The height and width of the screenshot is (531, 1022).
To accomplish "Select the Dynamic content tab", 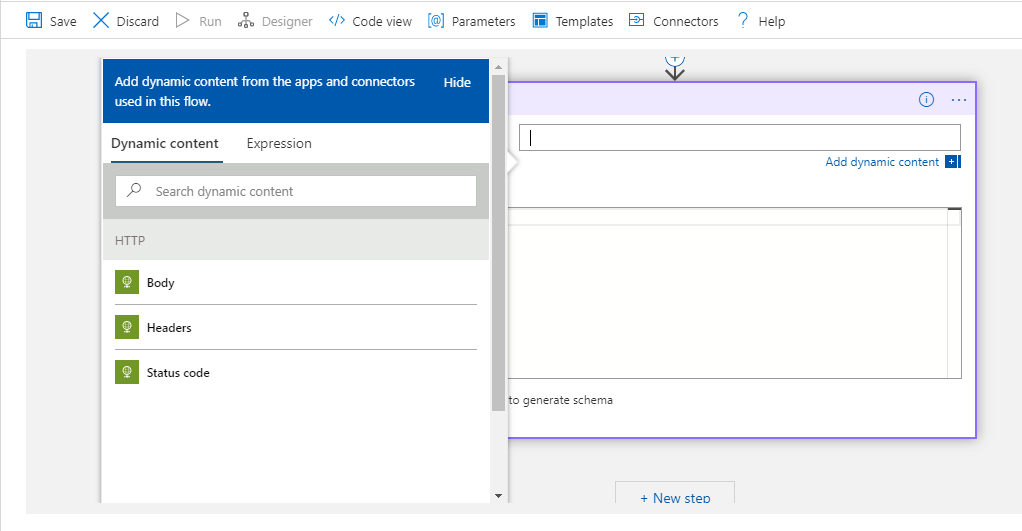I will click(x=165, y=143).
